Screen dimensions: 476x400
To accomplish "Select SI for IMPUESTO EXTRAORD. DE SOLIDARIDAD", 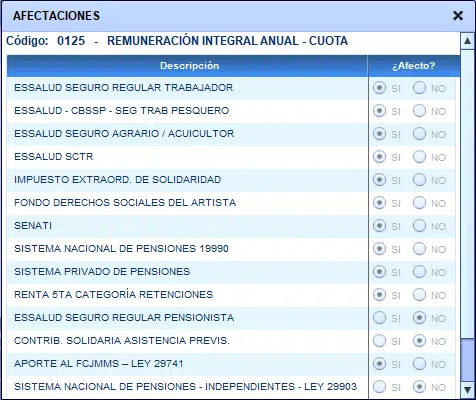I will point(379,180).
